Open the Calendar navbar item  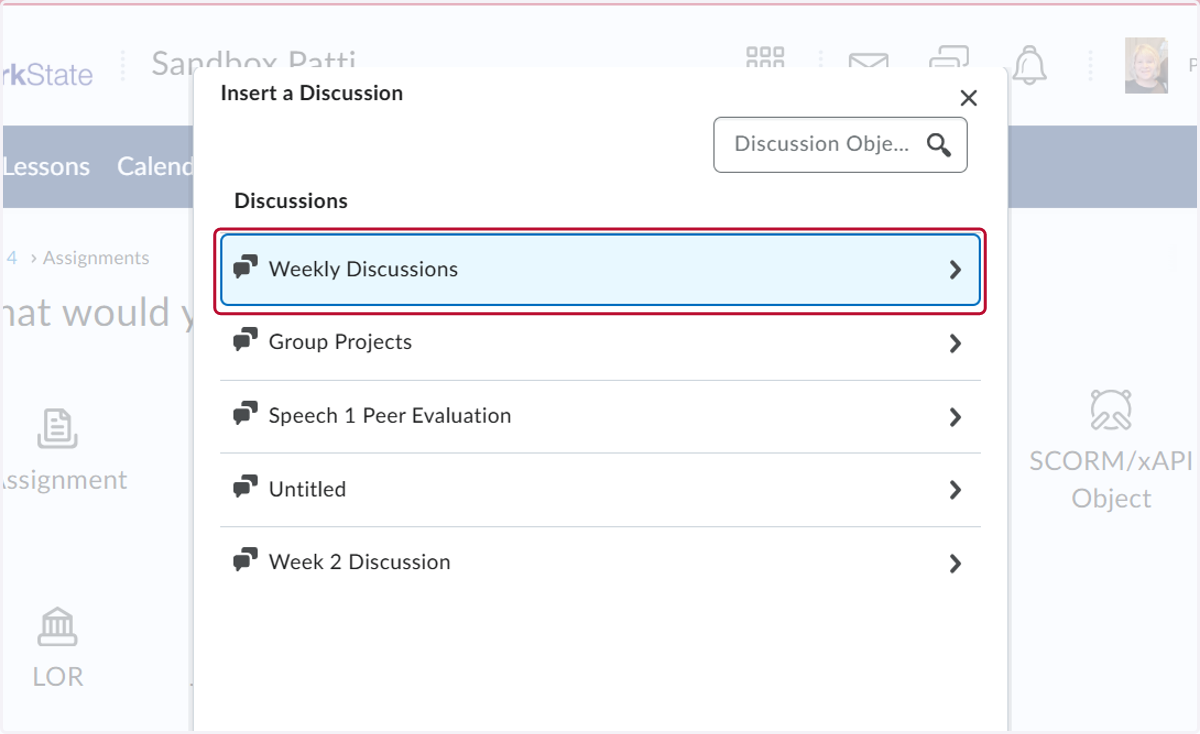155,166
